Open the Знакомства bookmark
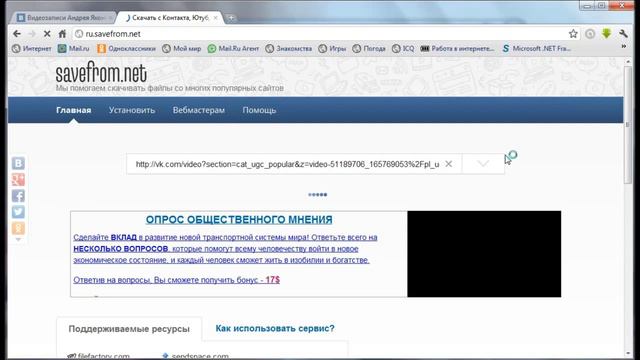This screenshot has width=640, height=360. pyautogui.click(x=289, y=49)
